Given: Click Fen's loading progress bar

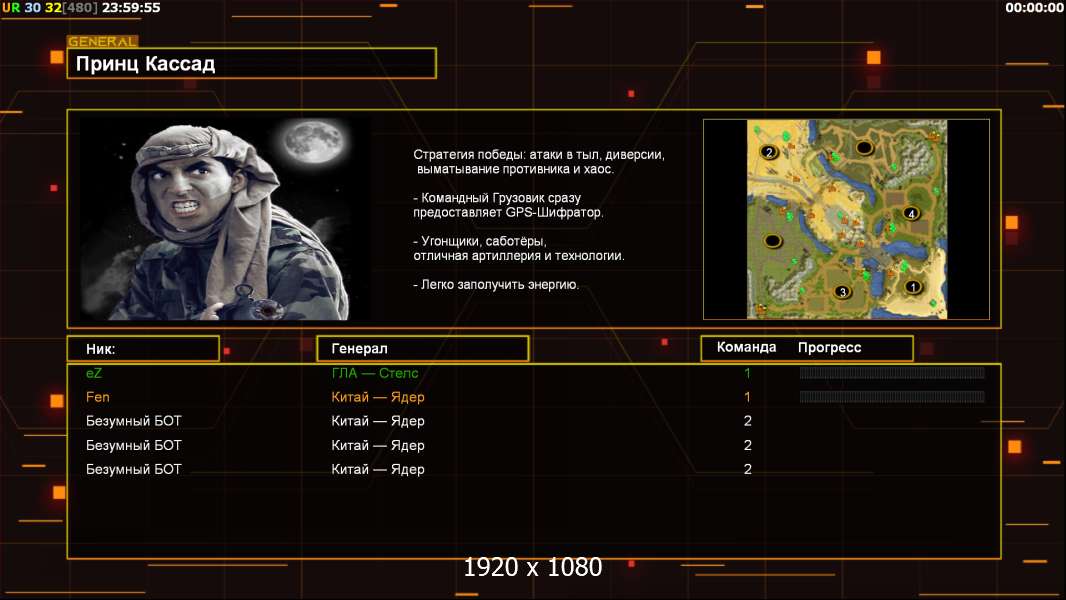Looking at the screenshot, I should coord(892,397).
